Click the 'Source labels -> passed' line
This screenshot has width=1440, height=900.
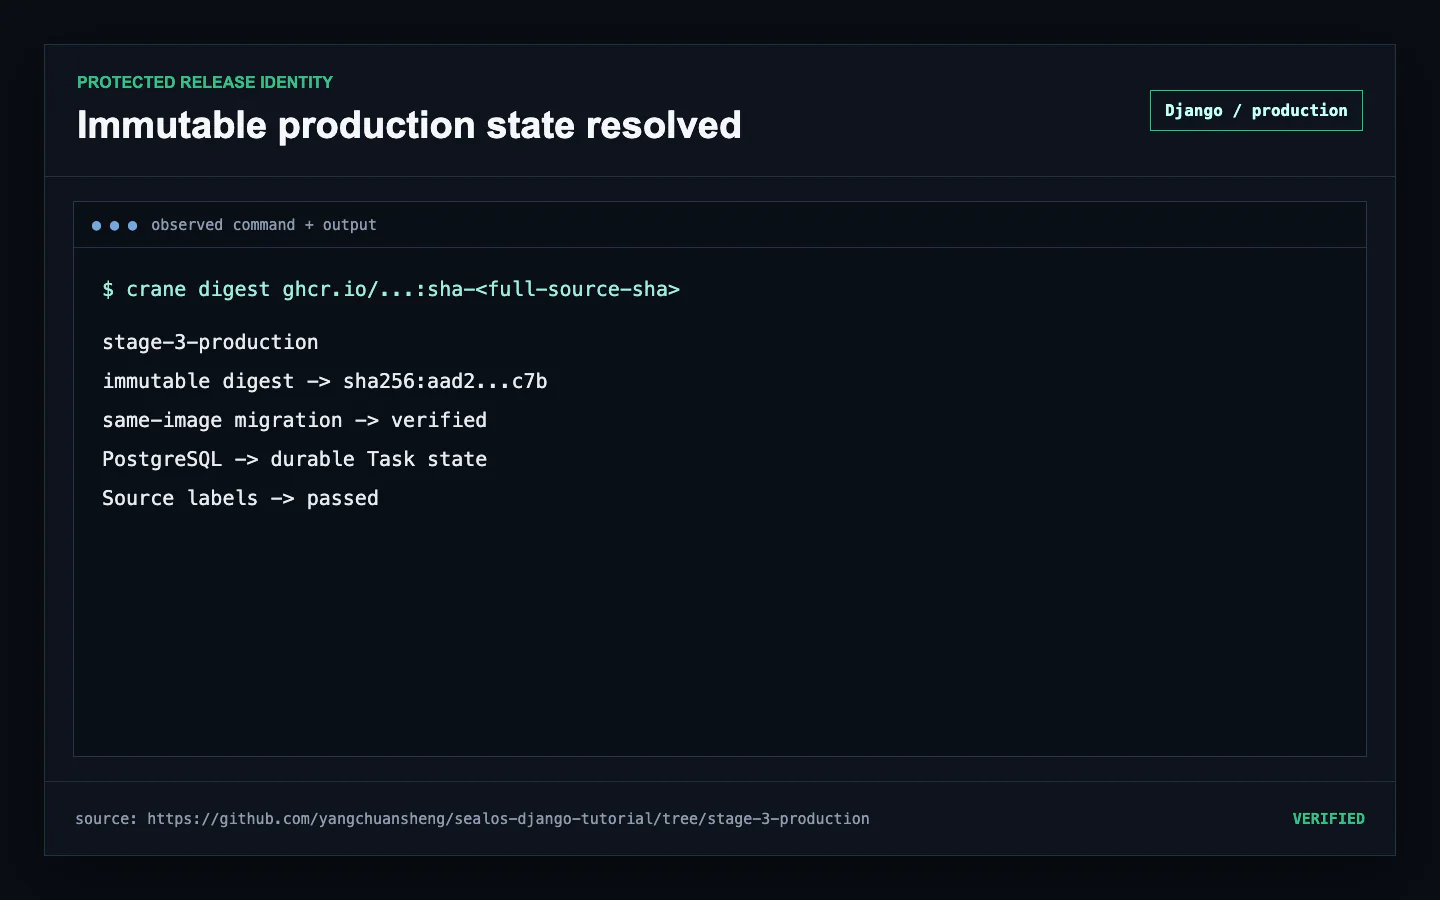tap(240, 498)
